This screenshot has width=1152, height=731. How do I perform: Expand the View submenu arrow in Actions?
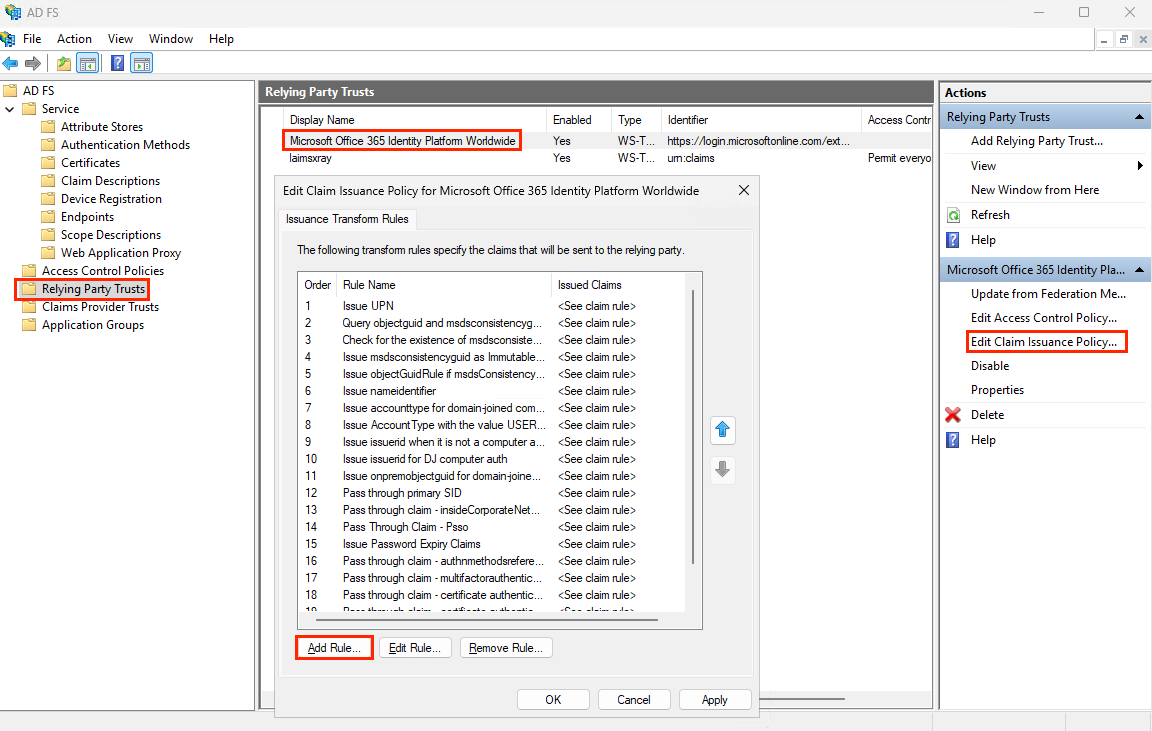[x=1140, y=166]
